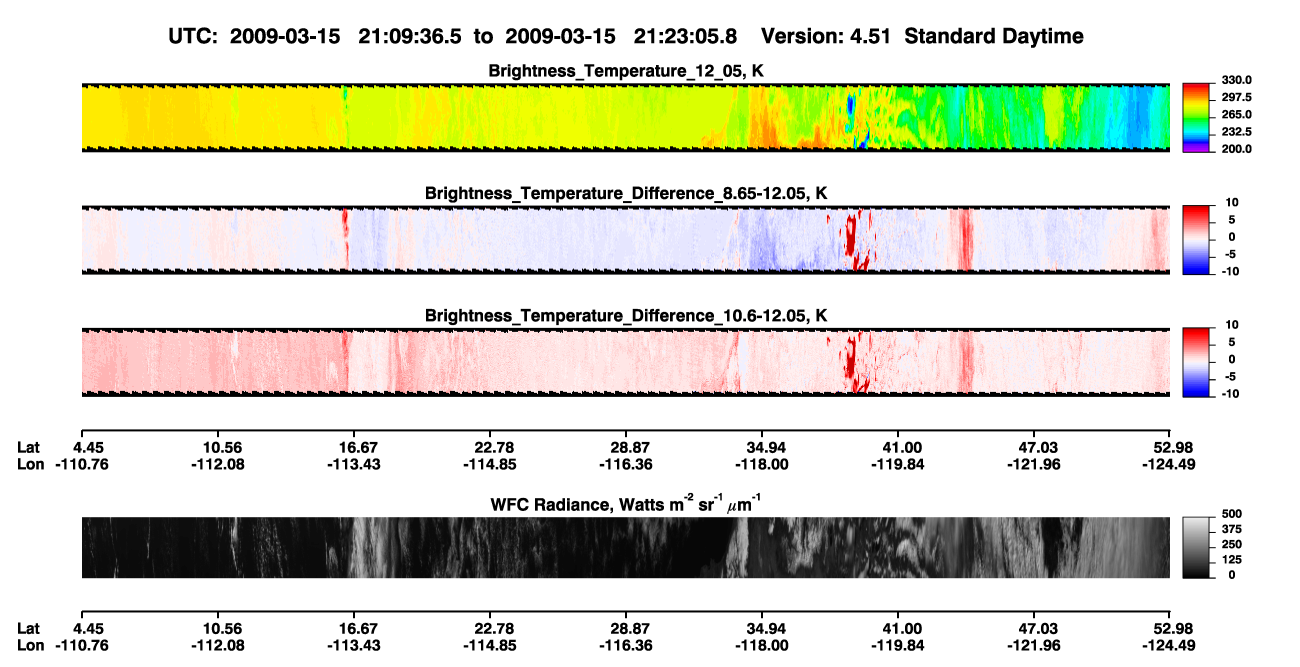Image resolution: width=1300 pixels, height=667 pixels.
Task: Click longitude '-119.84' below the WFC panel
Action: pyautogui.click(x=898, y=644)
